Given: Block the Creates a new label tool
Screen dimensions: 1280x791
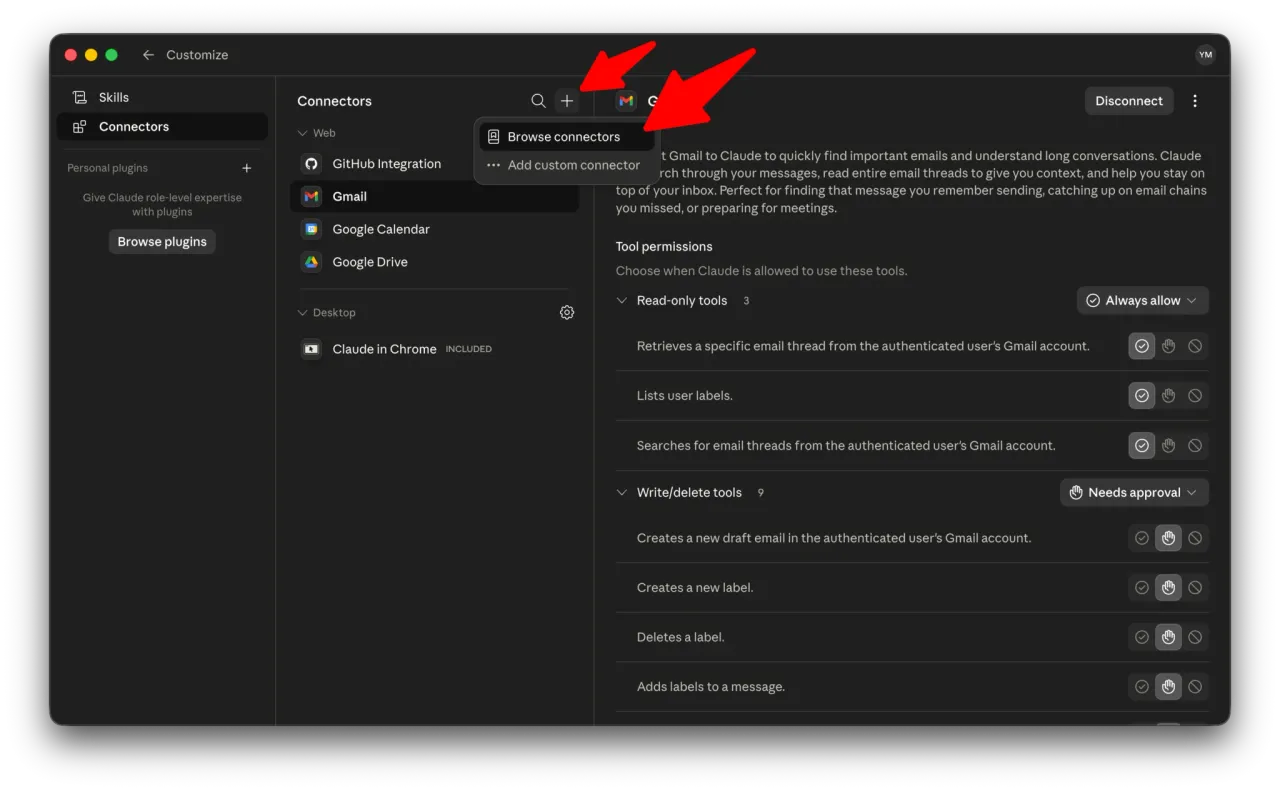Looking at the screenshot, I should point(1195,588).
